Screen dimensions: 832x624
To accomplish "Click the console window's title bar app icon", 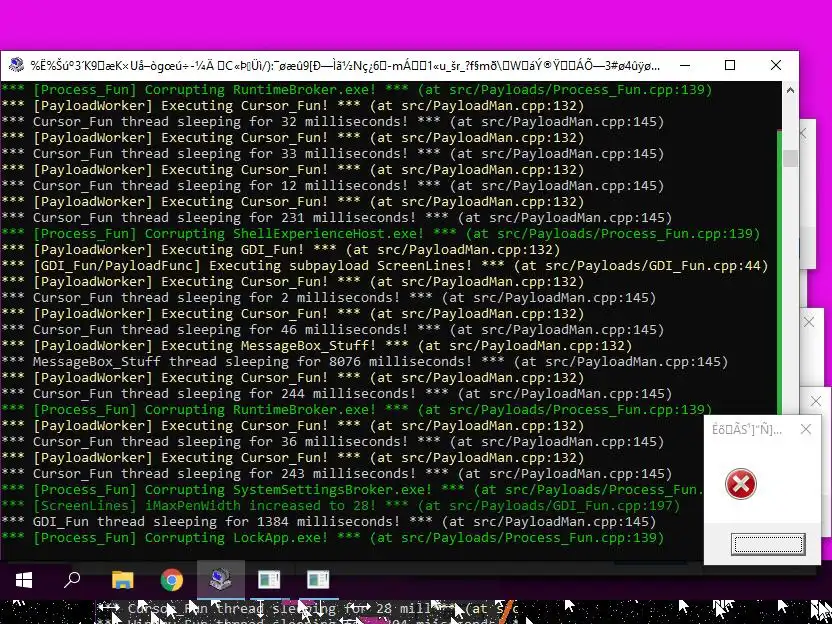I will (16, 65).
